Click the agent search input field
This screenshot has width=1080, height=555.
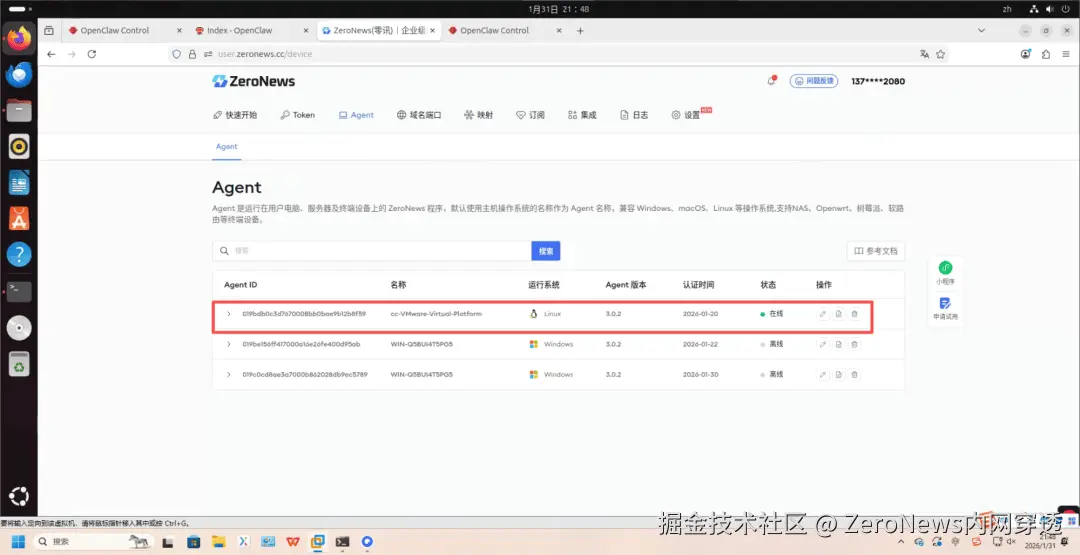(x=372, y=251)
